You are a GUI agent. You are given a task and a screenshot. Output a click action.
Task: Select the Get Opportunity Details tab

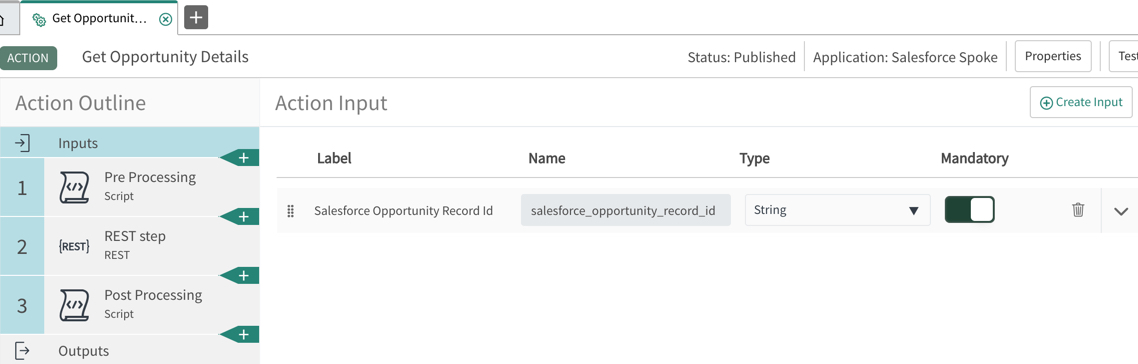click(99, 19)
